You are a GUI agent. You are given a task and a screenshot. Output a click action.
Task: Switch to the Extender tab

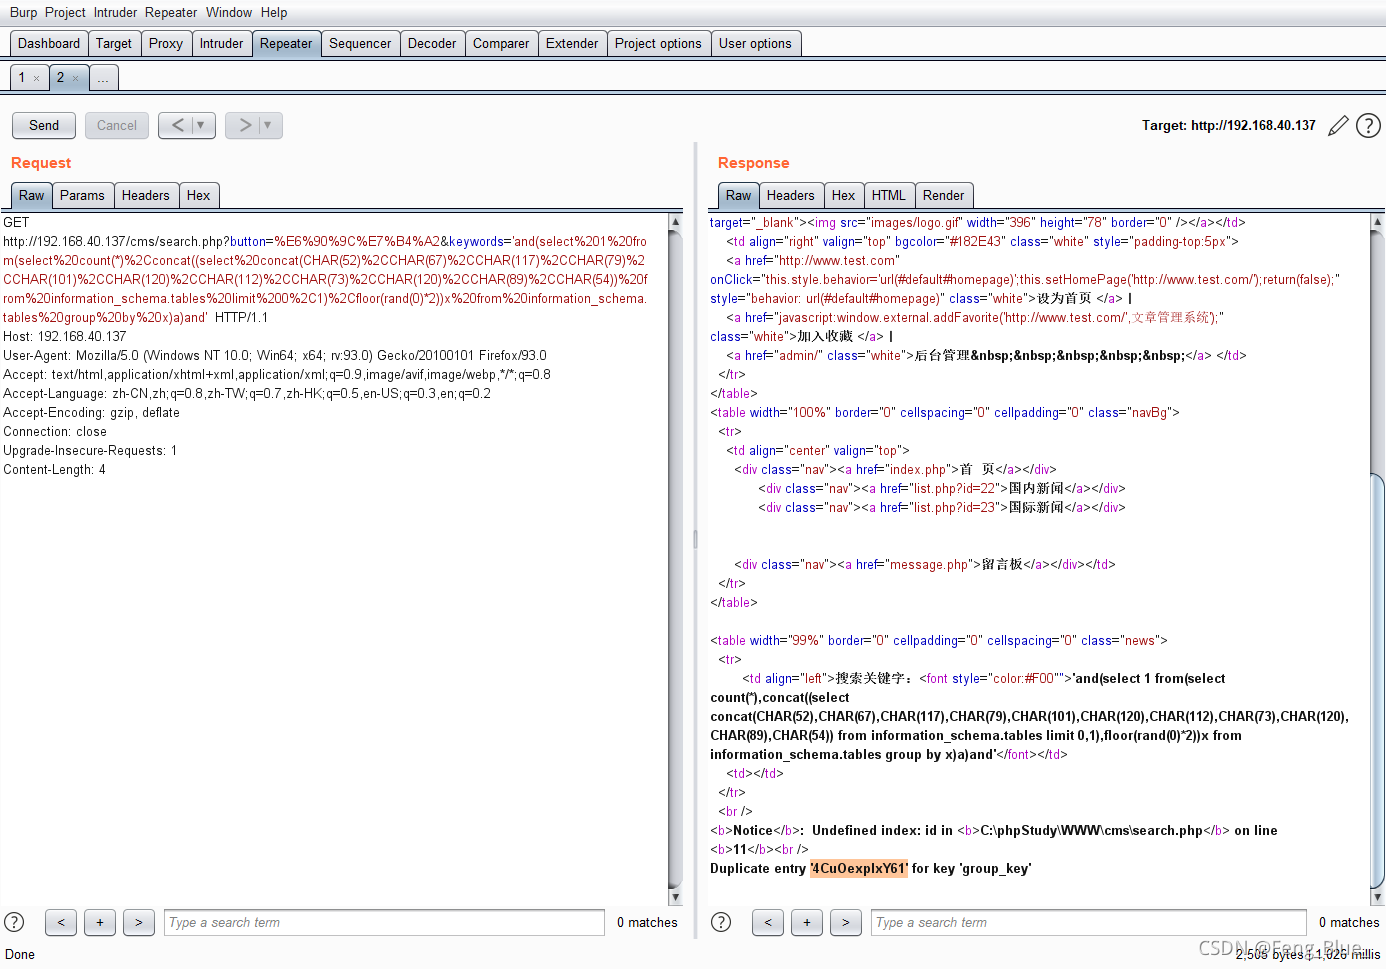click(572, 43)
